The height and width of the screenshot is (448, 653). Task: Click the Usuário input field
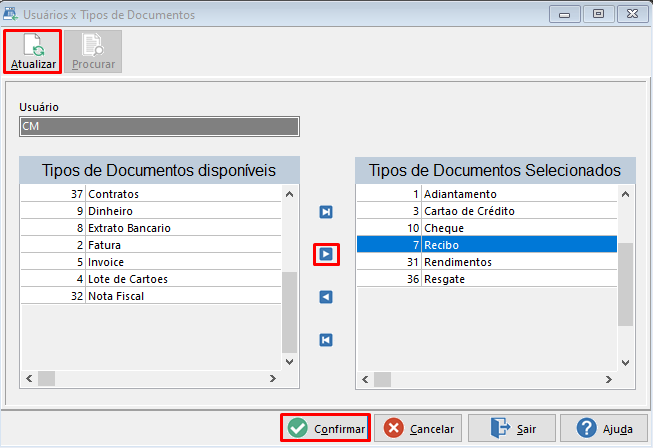[160, 127]
